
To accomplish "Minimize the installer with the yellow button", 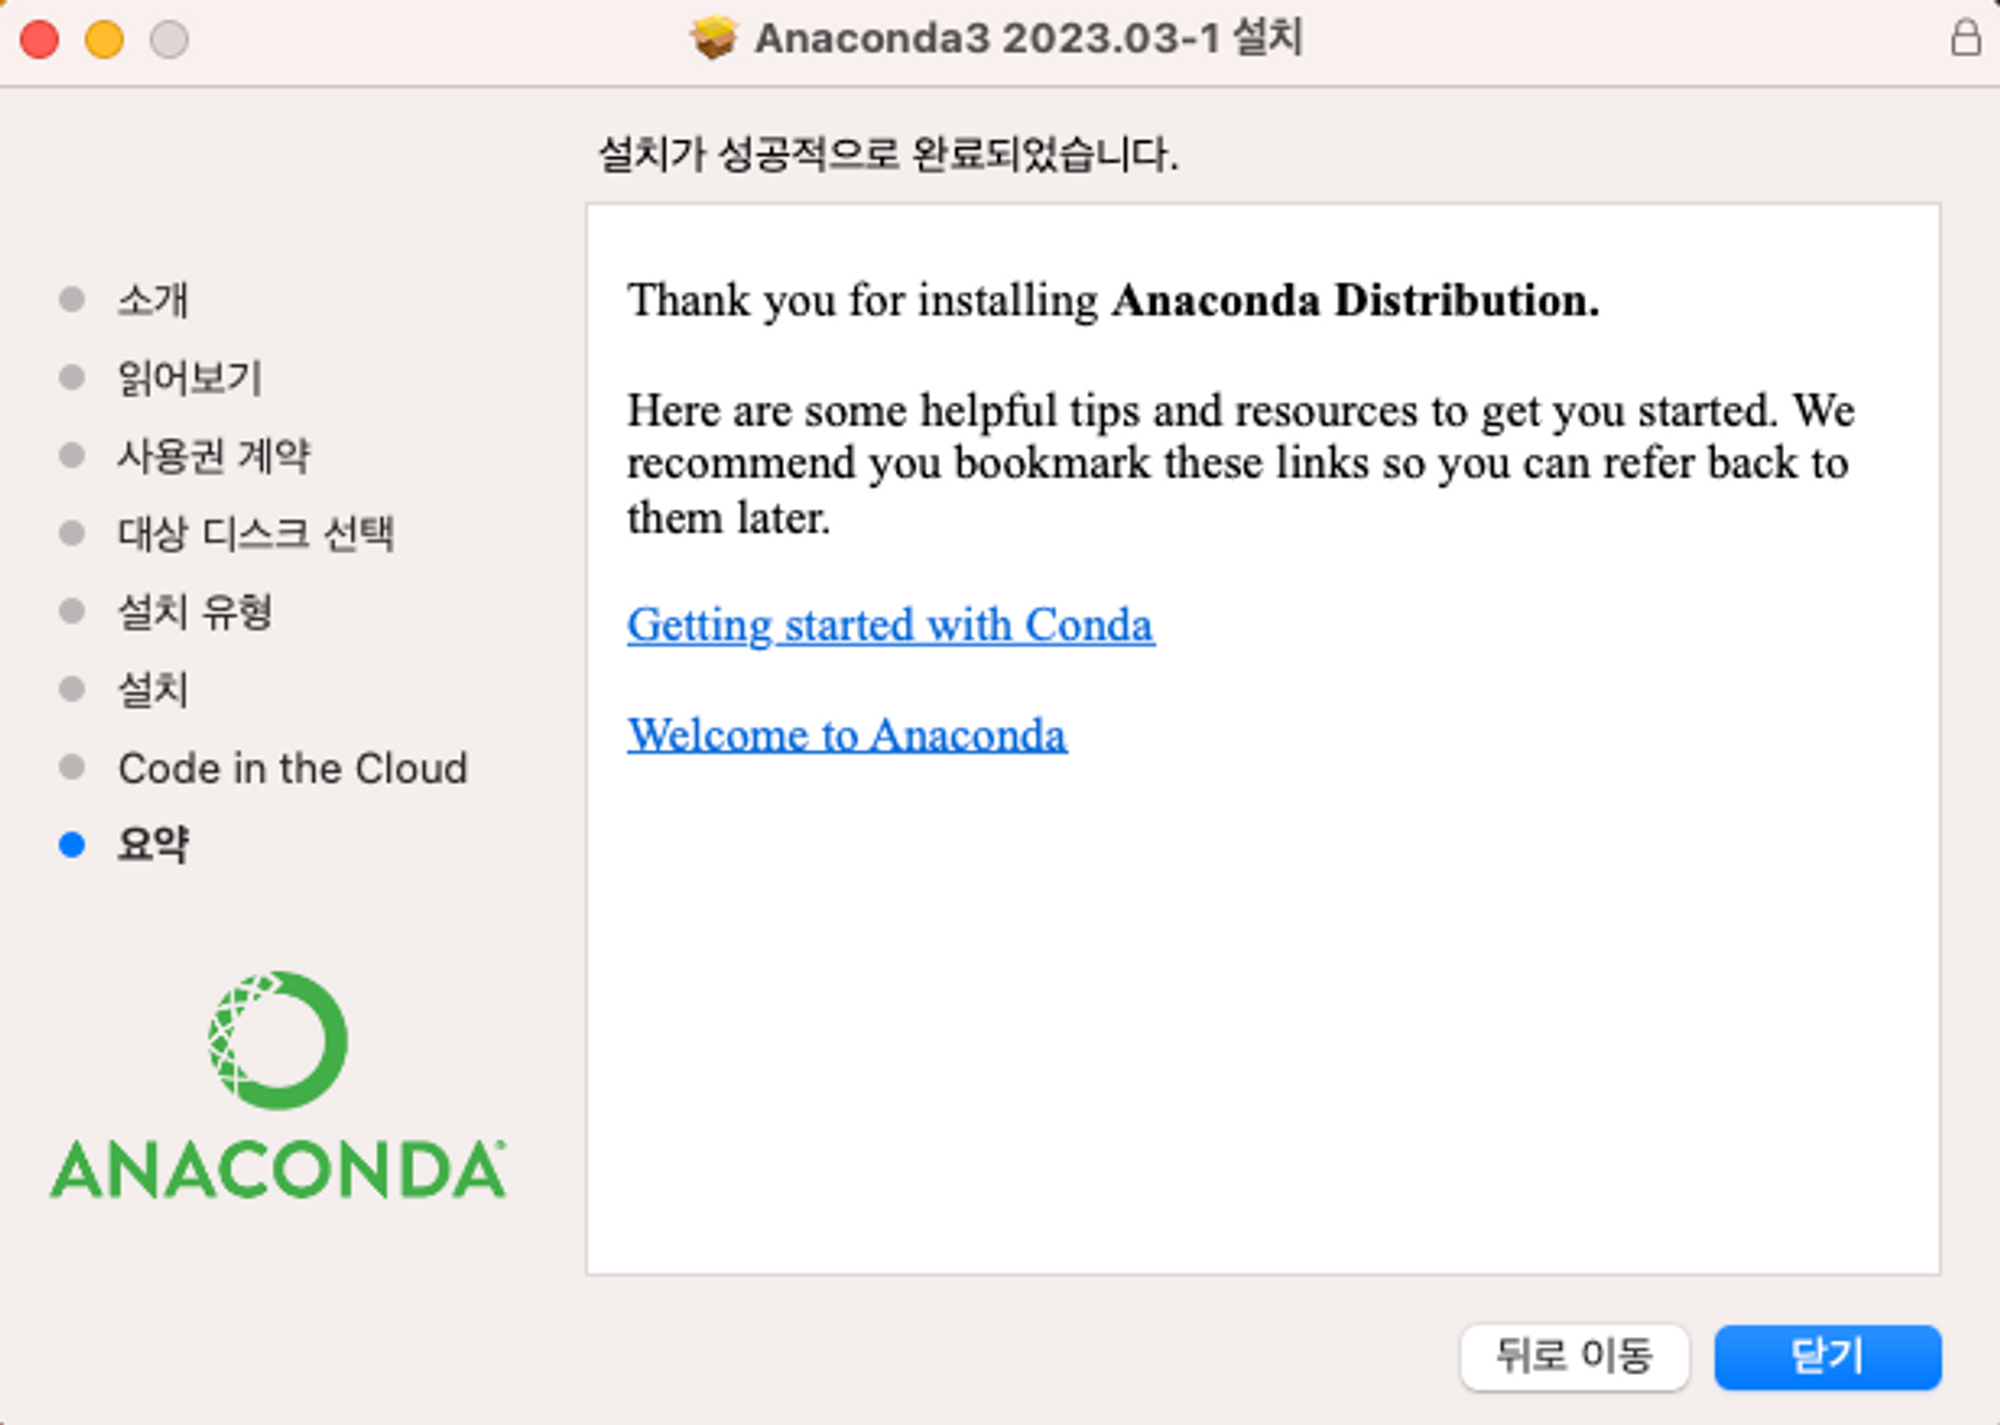I will click(x=104, y=40).
